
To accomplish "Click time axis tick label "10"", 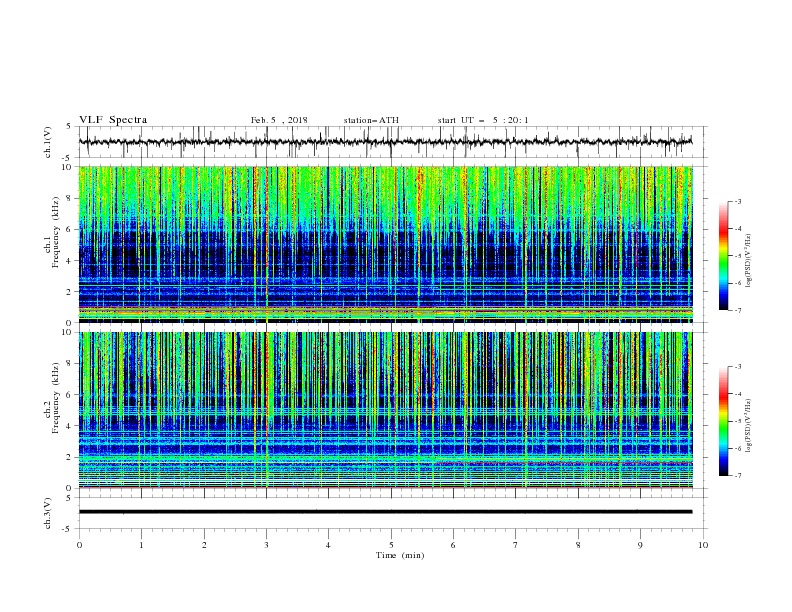I will [x=703, y=545].
